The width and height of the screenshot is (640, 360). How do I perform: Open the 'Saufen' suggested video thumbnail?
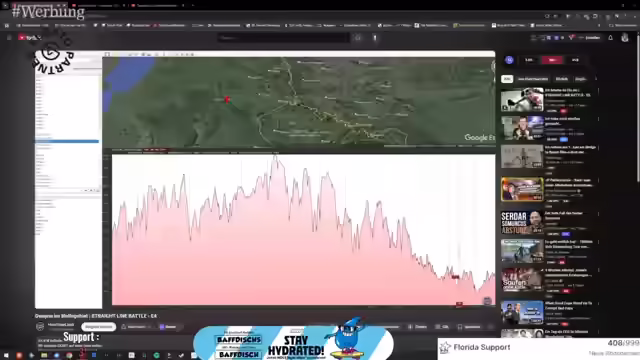click(x=522, y=279)
